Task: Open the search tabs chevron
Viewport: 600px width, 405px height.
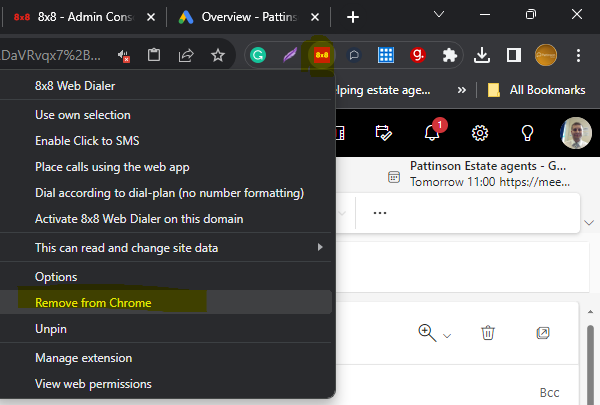Action: point(439,15)
